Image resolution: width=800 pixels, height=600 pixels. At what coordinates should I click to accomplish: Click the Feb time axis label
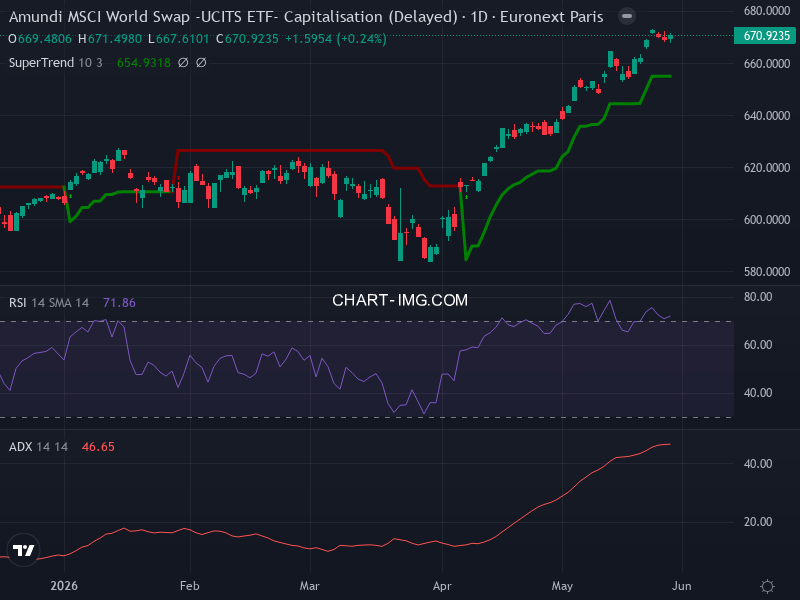pyautogui.click(x=190, y=586)
